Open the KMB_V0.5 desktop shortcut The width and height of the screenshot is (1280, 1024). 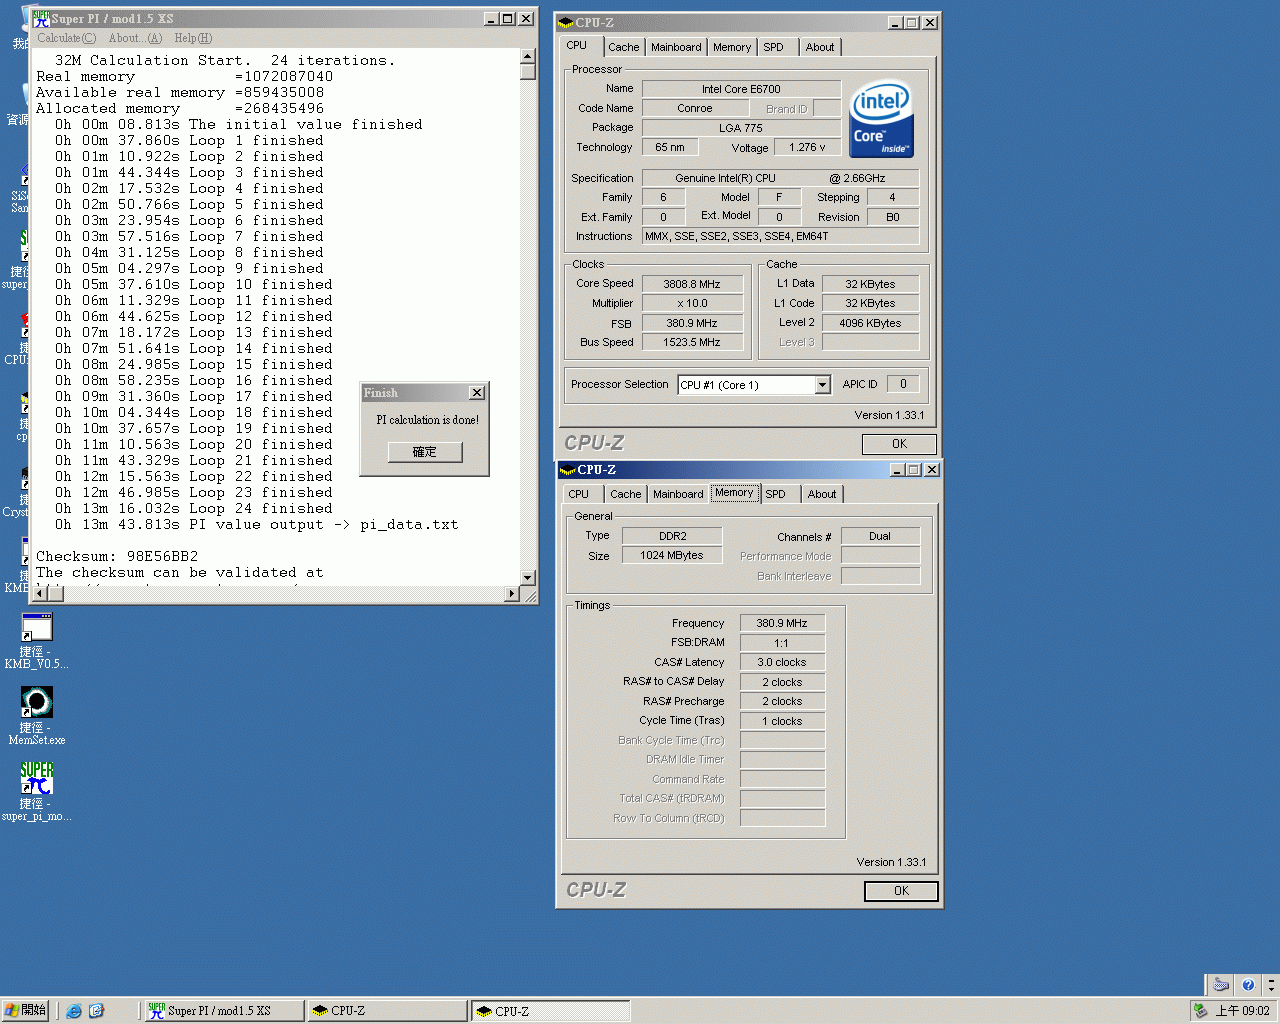pos(37,641)
